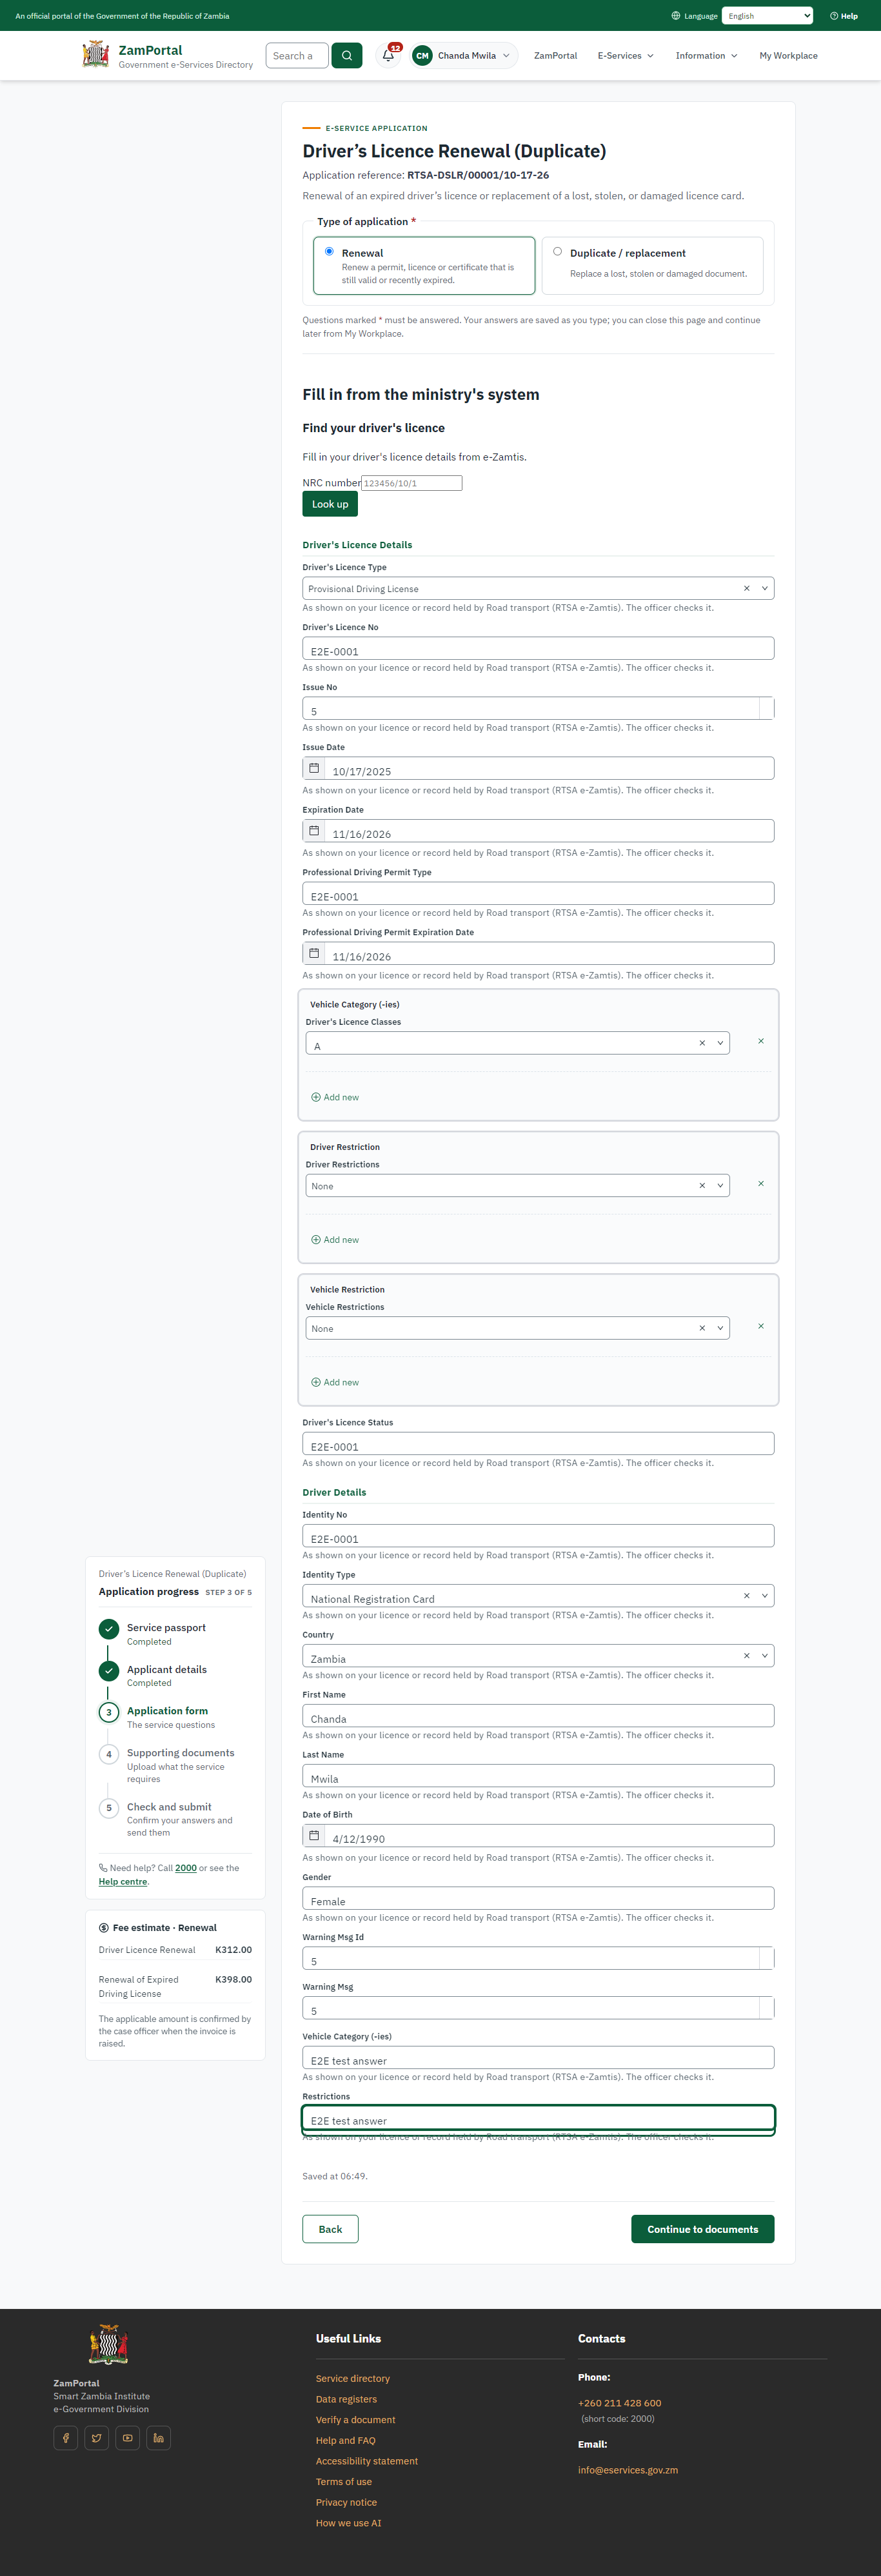Open the Date of Birth calendar icon
This screenshot has height=2576, width=881.
314,1835
